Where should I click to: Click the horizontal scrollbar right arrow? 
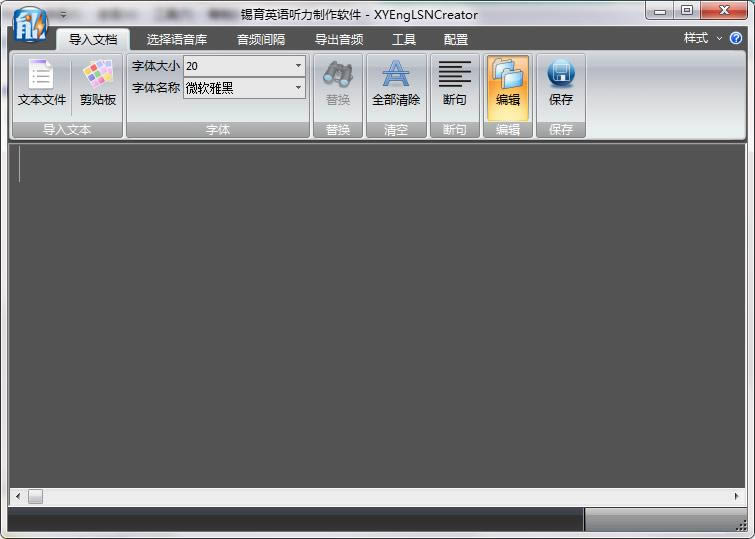(x=736, y=496)
